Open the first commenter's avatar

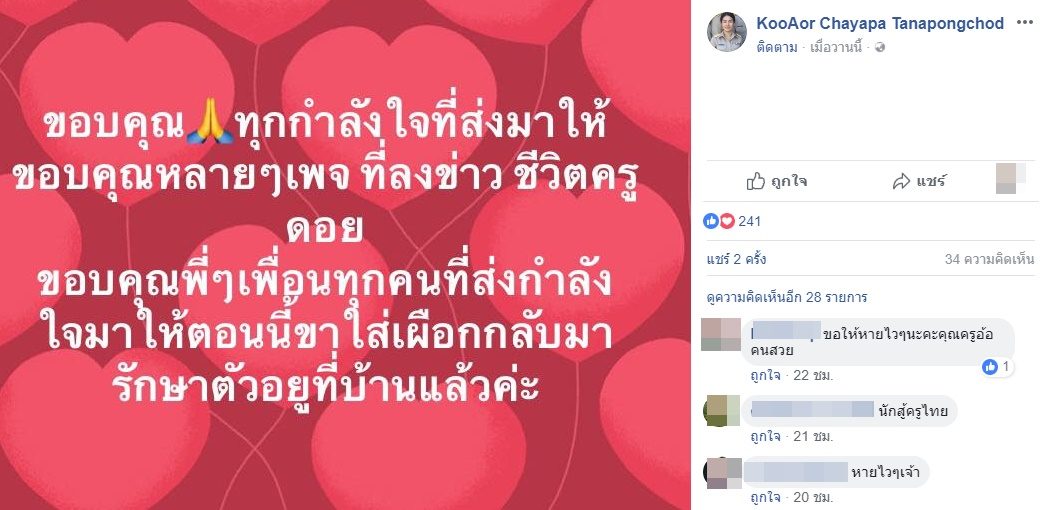click(x=721, y=335)
